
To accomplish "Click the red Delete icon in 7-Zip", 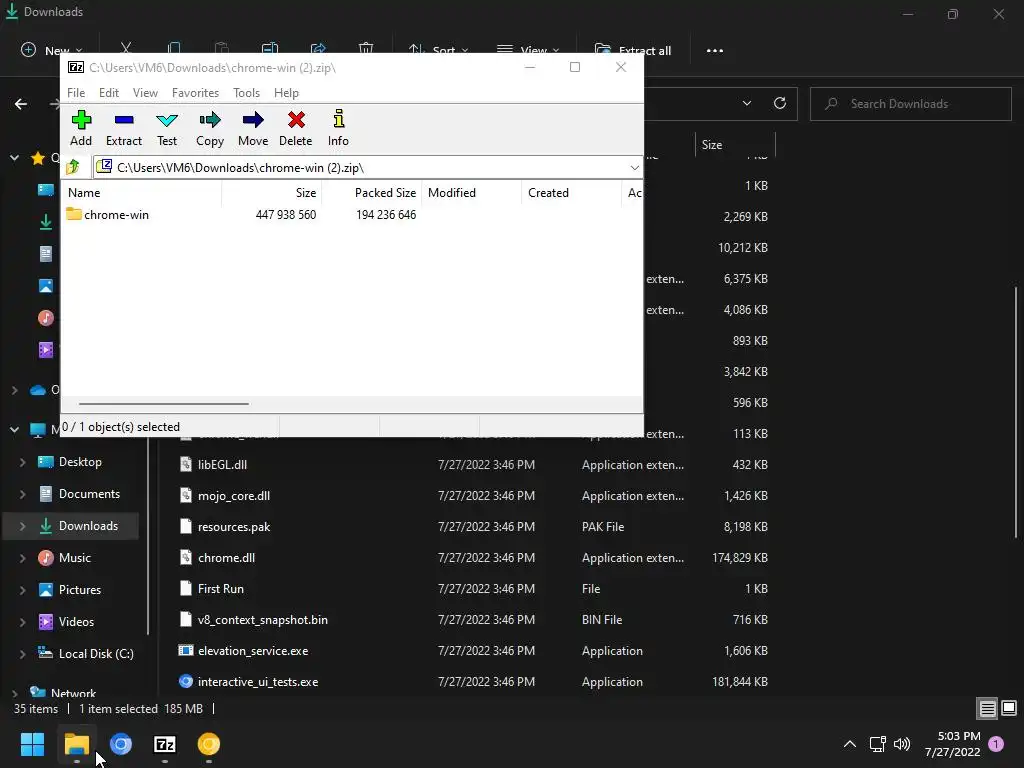I will [x=296, y=120].
